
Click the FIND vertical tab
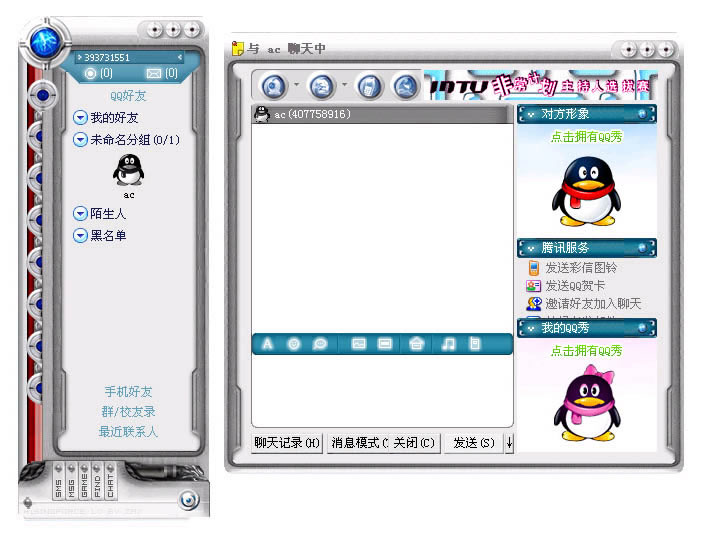pyautogui.click(x=97, y=482)
